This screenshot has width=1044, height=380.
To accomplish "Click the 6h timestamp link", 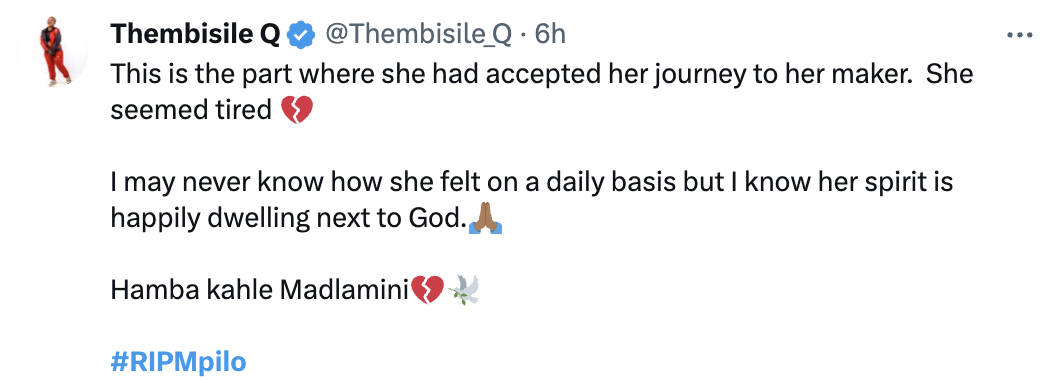I will click(x=550, y=35).
